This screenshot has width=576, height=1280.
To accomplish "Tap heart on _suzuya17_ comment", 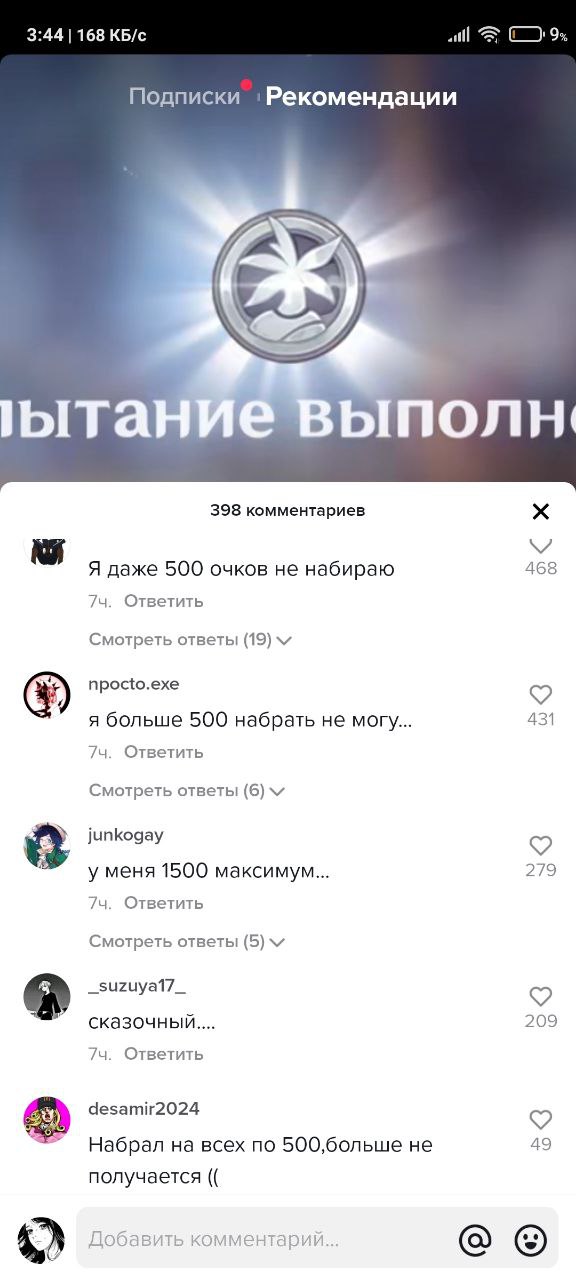I will [541, 997].
